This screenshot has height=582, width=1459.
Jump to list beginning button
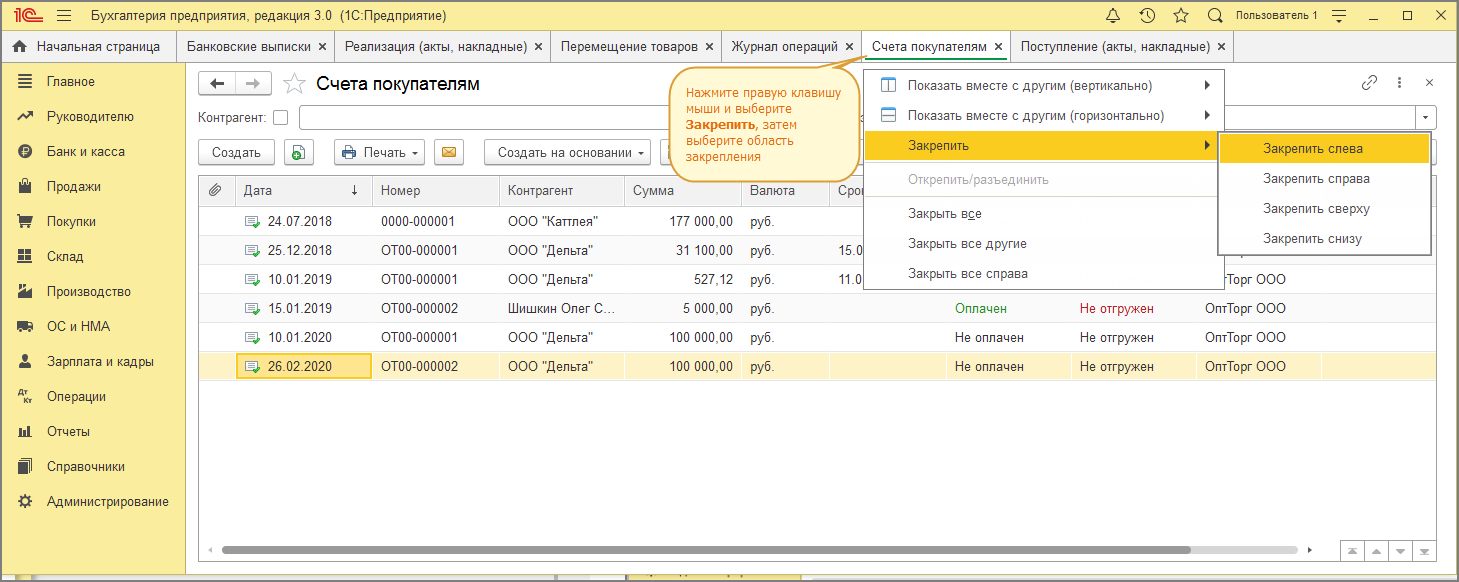coord(1352,551)
